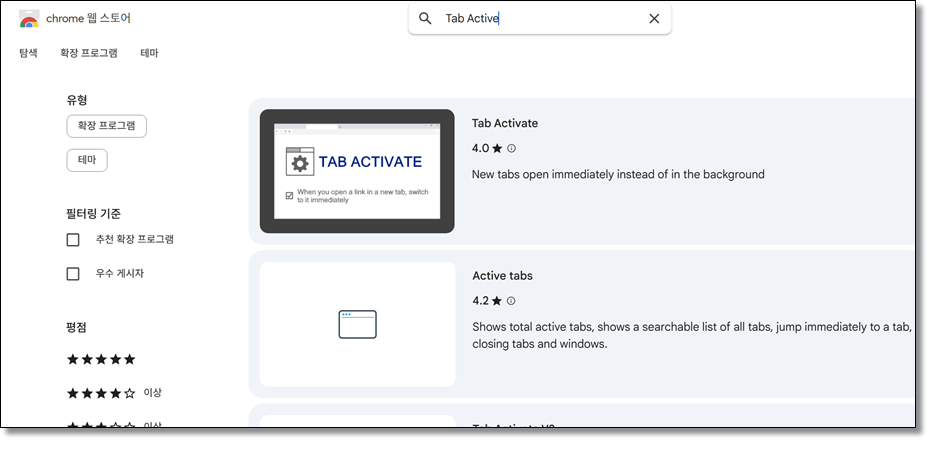
Task: Select the 테마 type filter chip
Action: coord(87,160)
